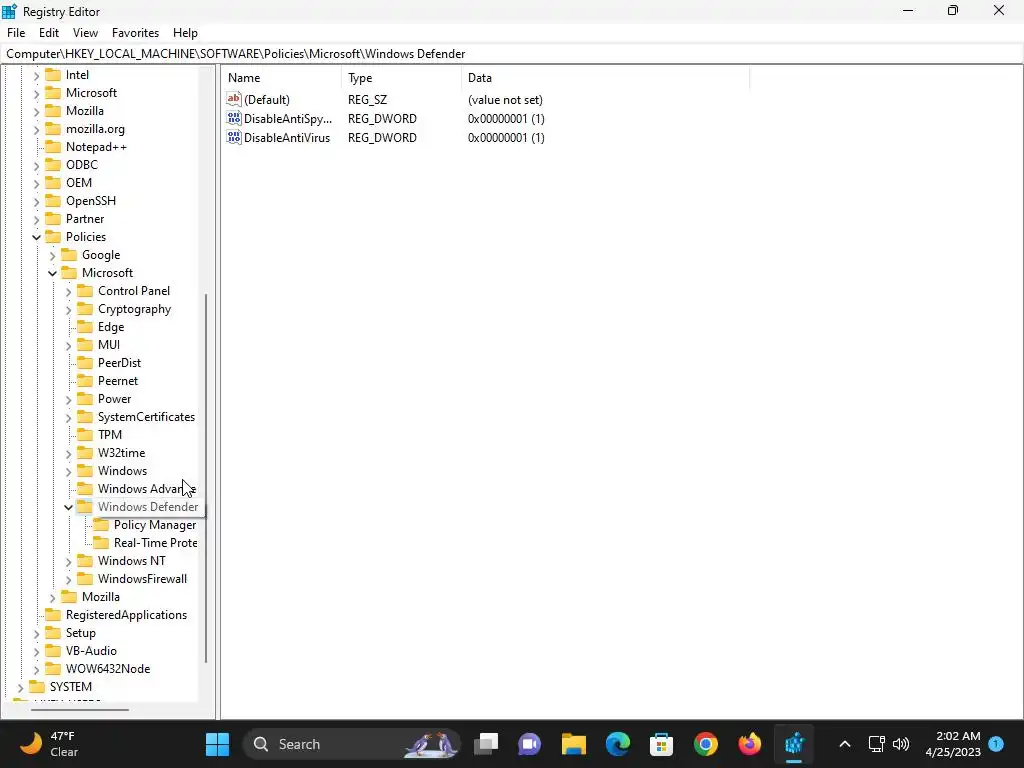This screenshot has height=768, width=1024.
Task: Select the Setup key label
Action: point(81,633)
